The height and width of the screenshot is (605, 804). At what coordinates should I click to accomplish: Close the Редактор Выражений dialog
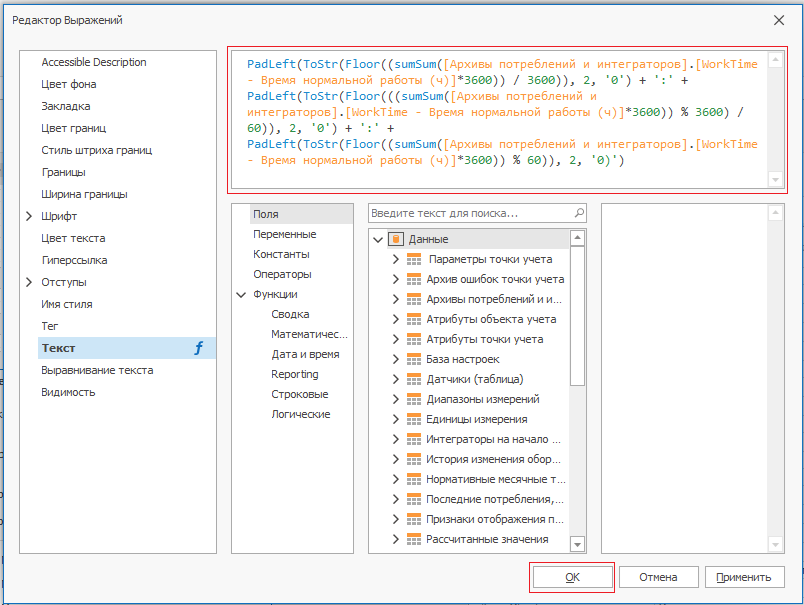click(x=779, y=21)
